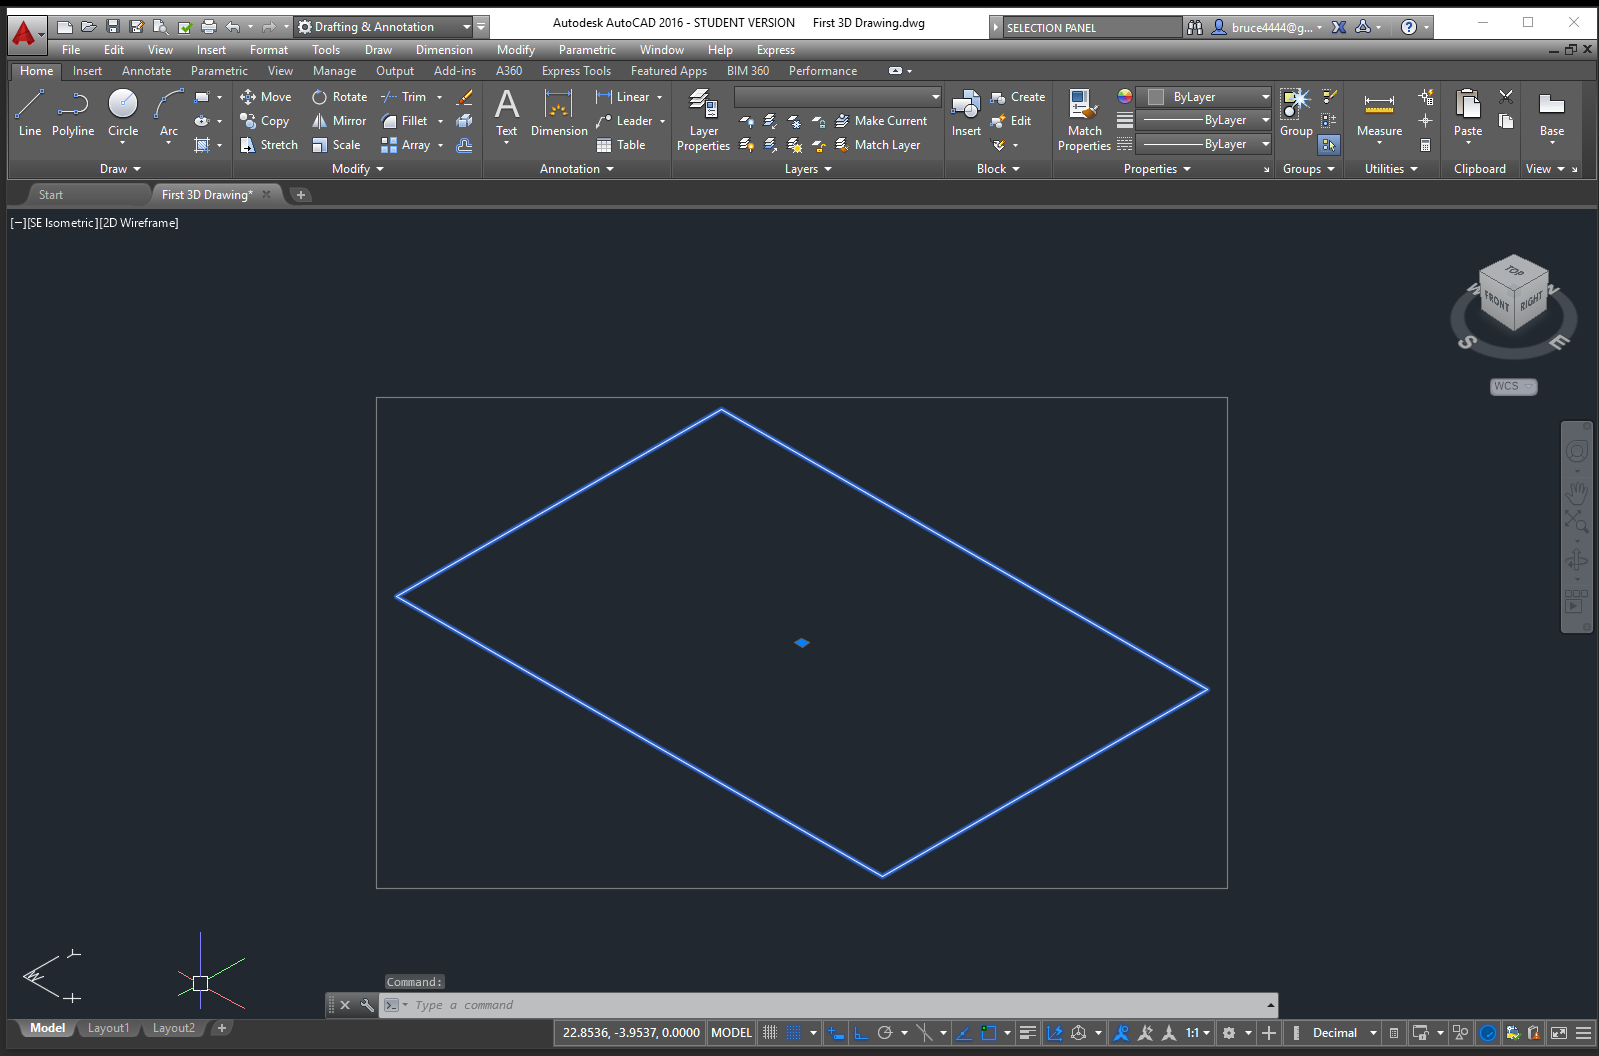Toggle hardware acceleration status icon
The width and height of the screenshot is (1599, 1056).
click(x=1488, y=1033)
